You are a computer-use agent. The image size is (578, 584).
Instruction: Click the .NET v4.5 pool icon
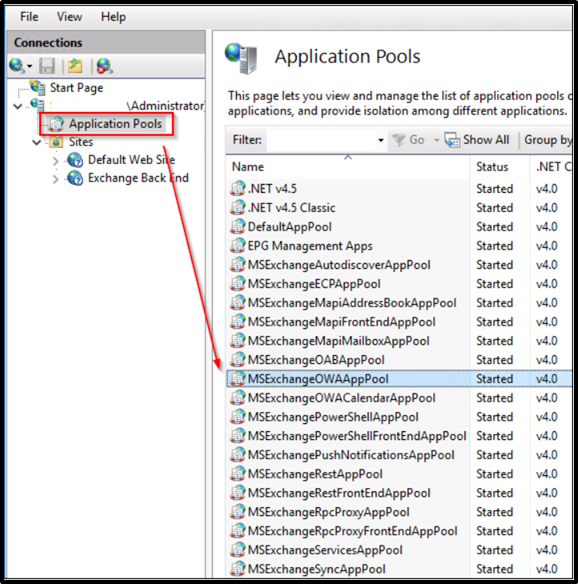click(x=238, y=188)
